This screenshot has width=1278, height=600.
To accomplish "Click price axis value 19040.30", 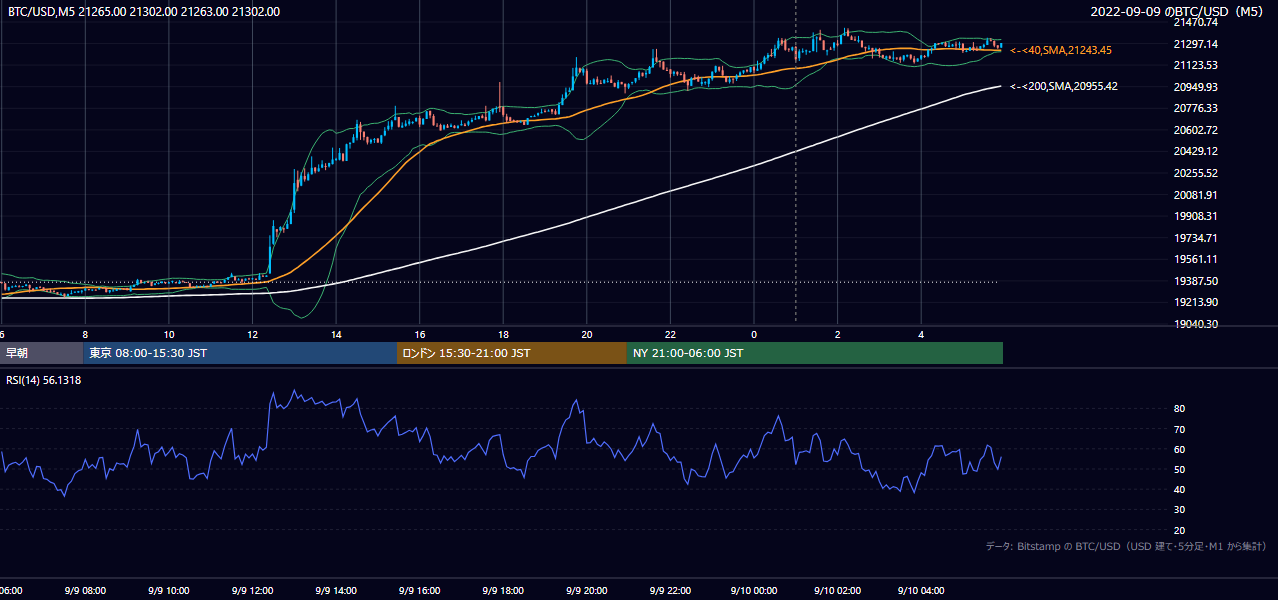I will 1195,324.
